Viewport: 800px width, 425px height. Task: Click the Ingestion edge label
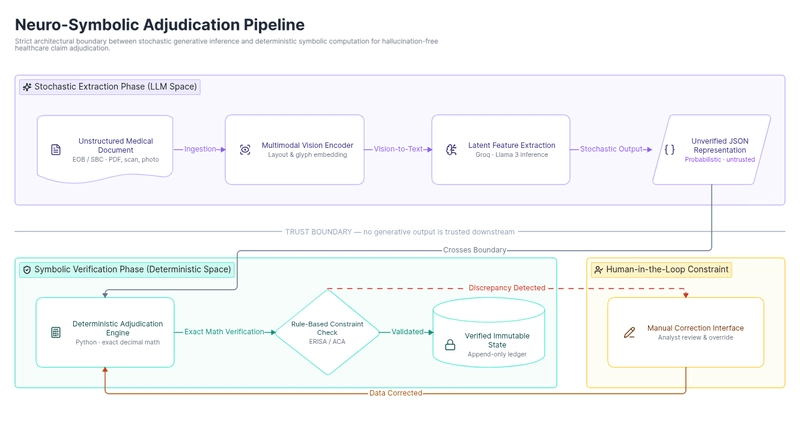pyautogui.click(x=200, y=149)
